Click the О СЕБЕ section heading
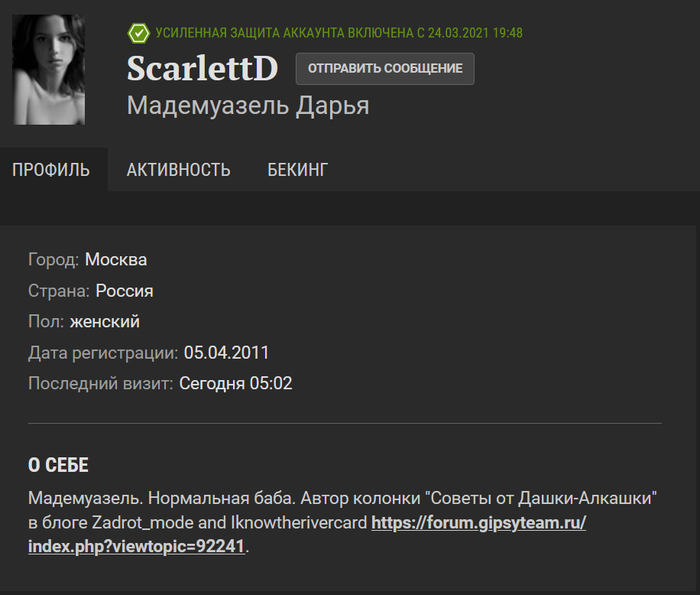 pos(58,465)
